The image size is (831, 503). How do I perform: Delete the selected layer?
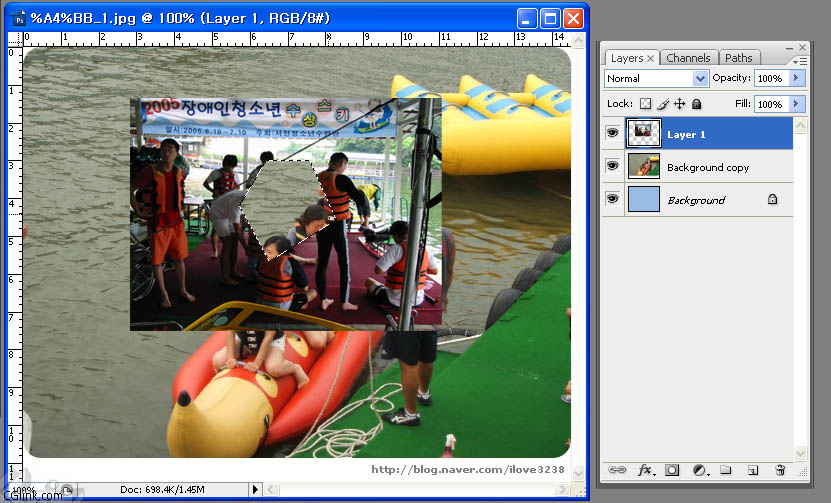tap(780, 470)
